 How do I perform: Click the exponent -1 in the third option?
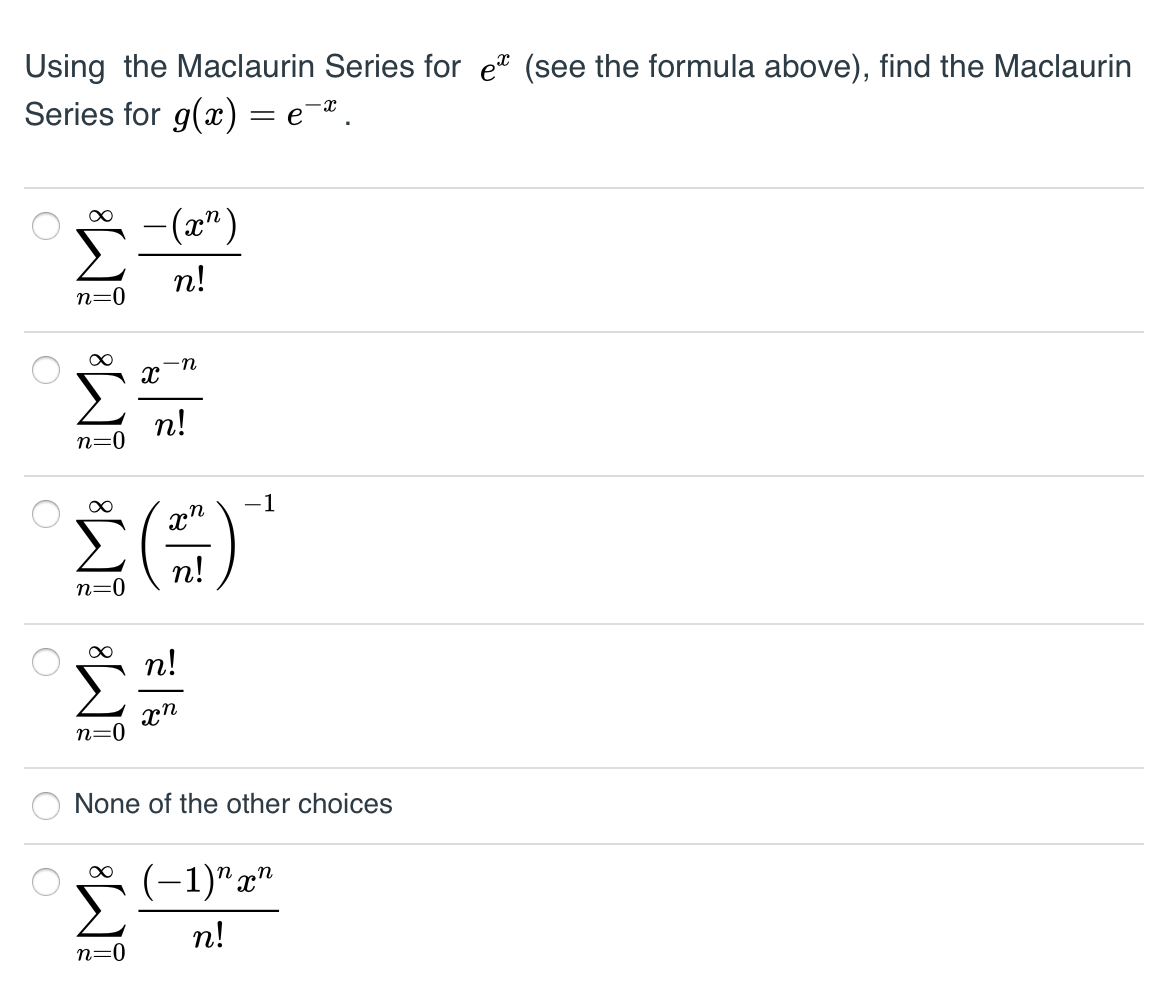coord(262,503)
